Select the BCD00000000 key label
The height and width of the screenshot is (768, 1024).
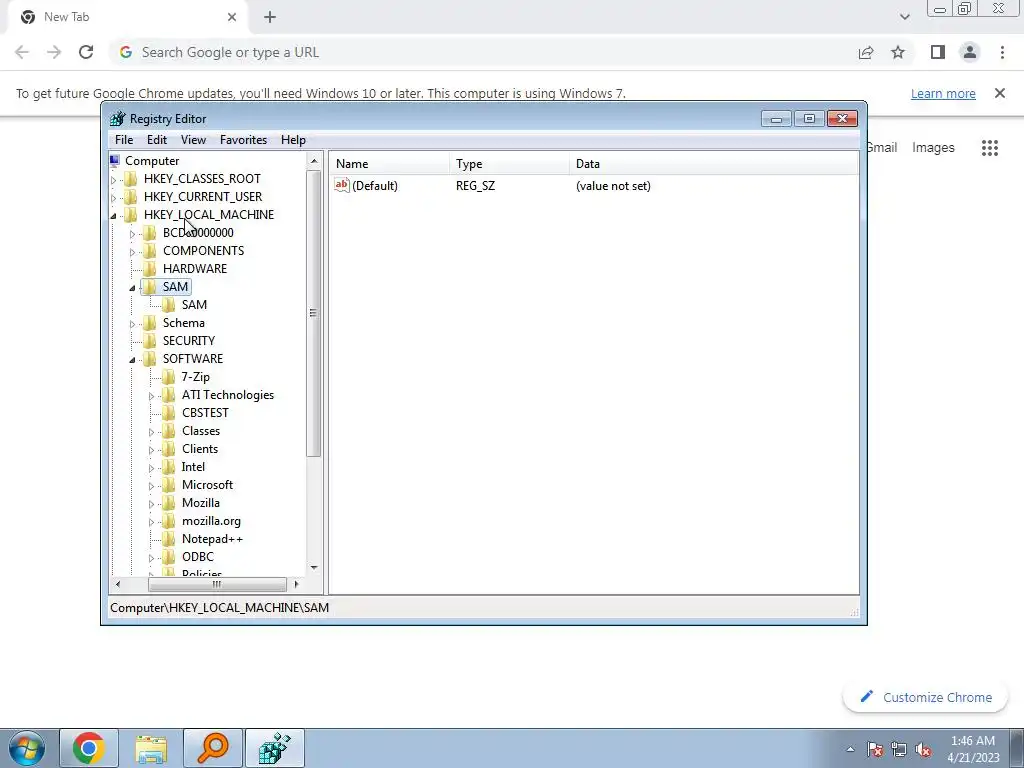point(198,232)
